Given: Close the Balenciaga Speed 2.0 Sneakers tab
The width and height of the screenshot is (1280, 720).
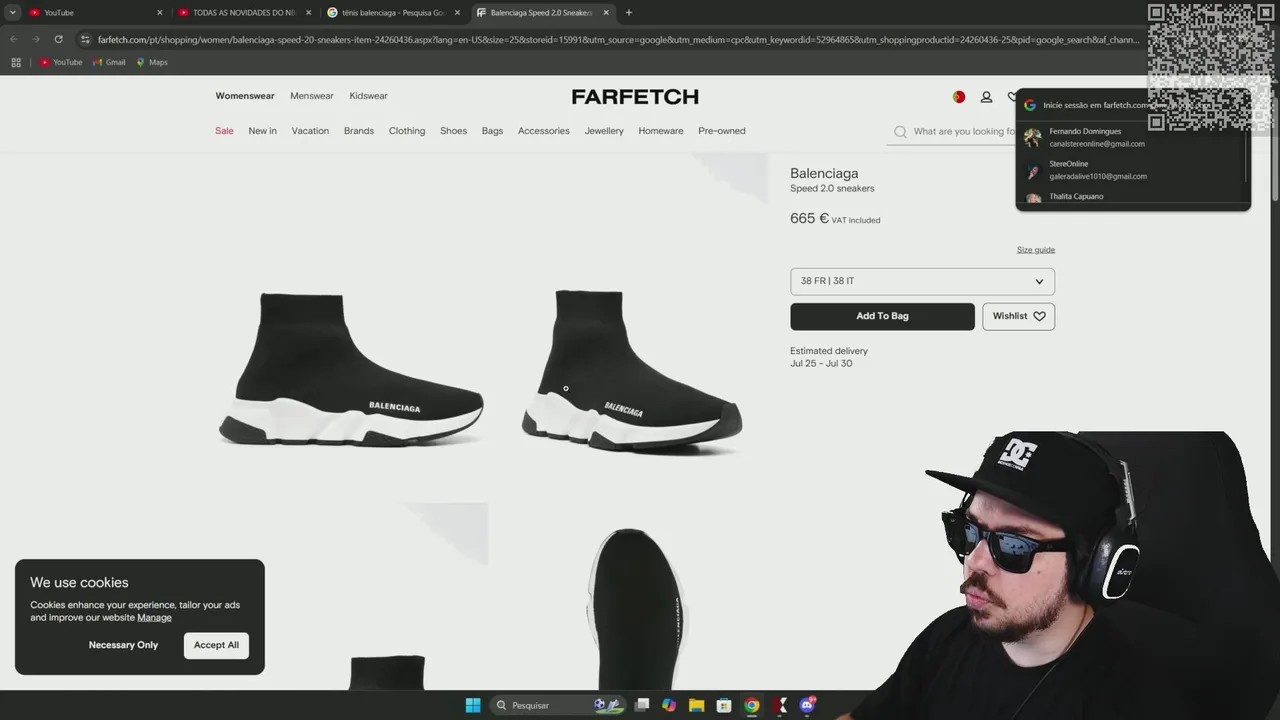Looking at the screenshot, I should tap(606, 12).
